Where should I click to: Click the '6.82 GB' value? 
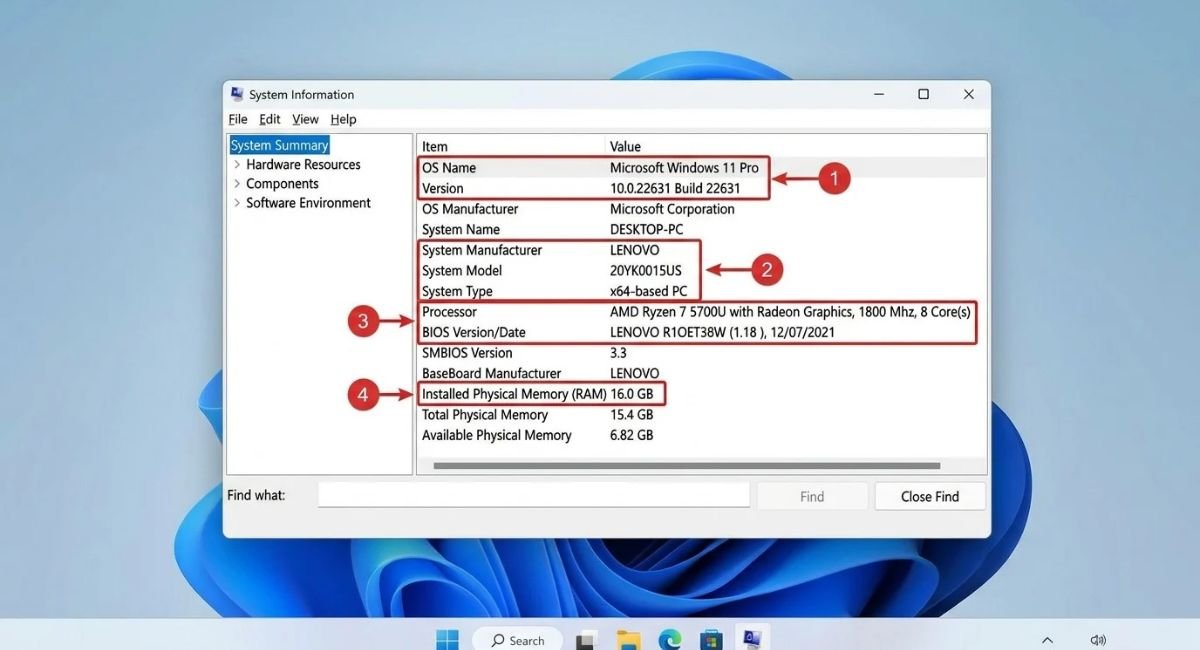point(631,435)
